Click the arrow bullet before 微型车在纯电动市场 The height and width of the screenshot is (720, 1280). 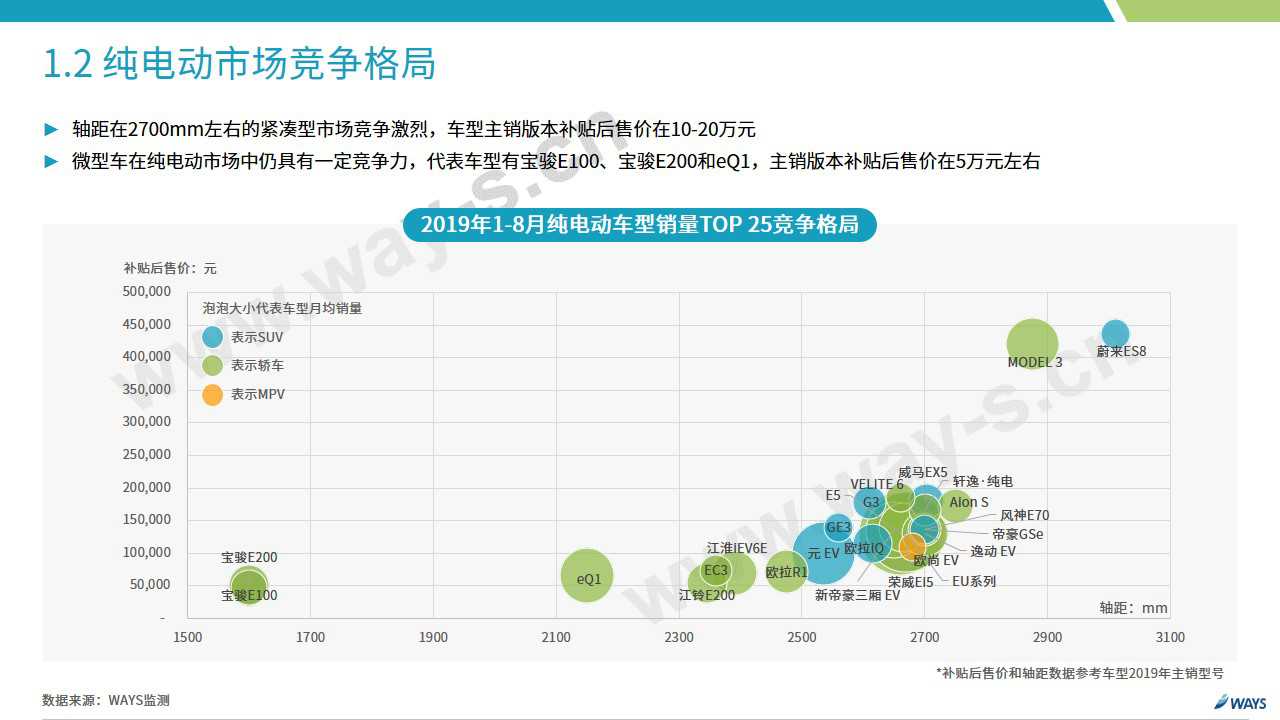(52, 161)
